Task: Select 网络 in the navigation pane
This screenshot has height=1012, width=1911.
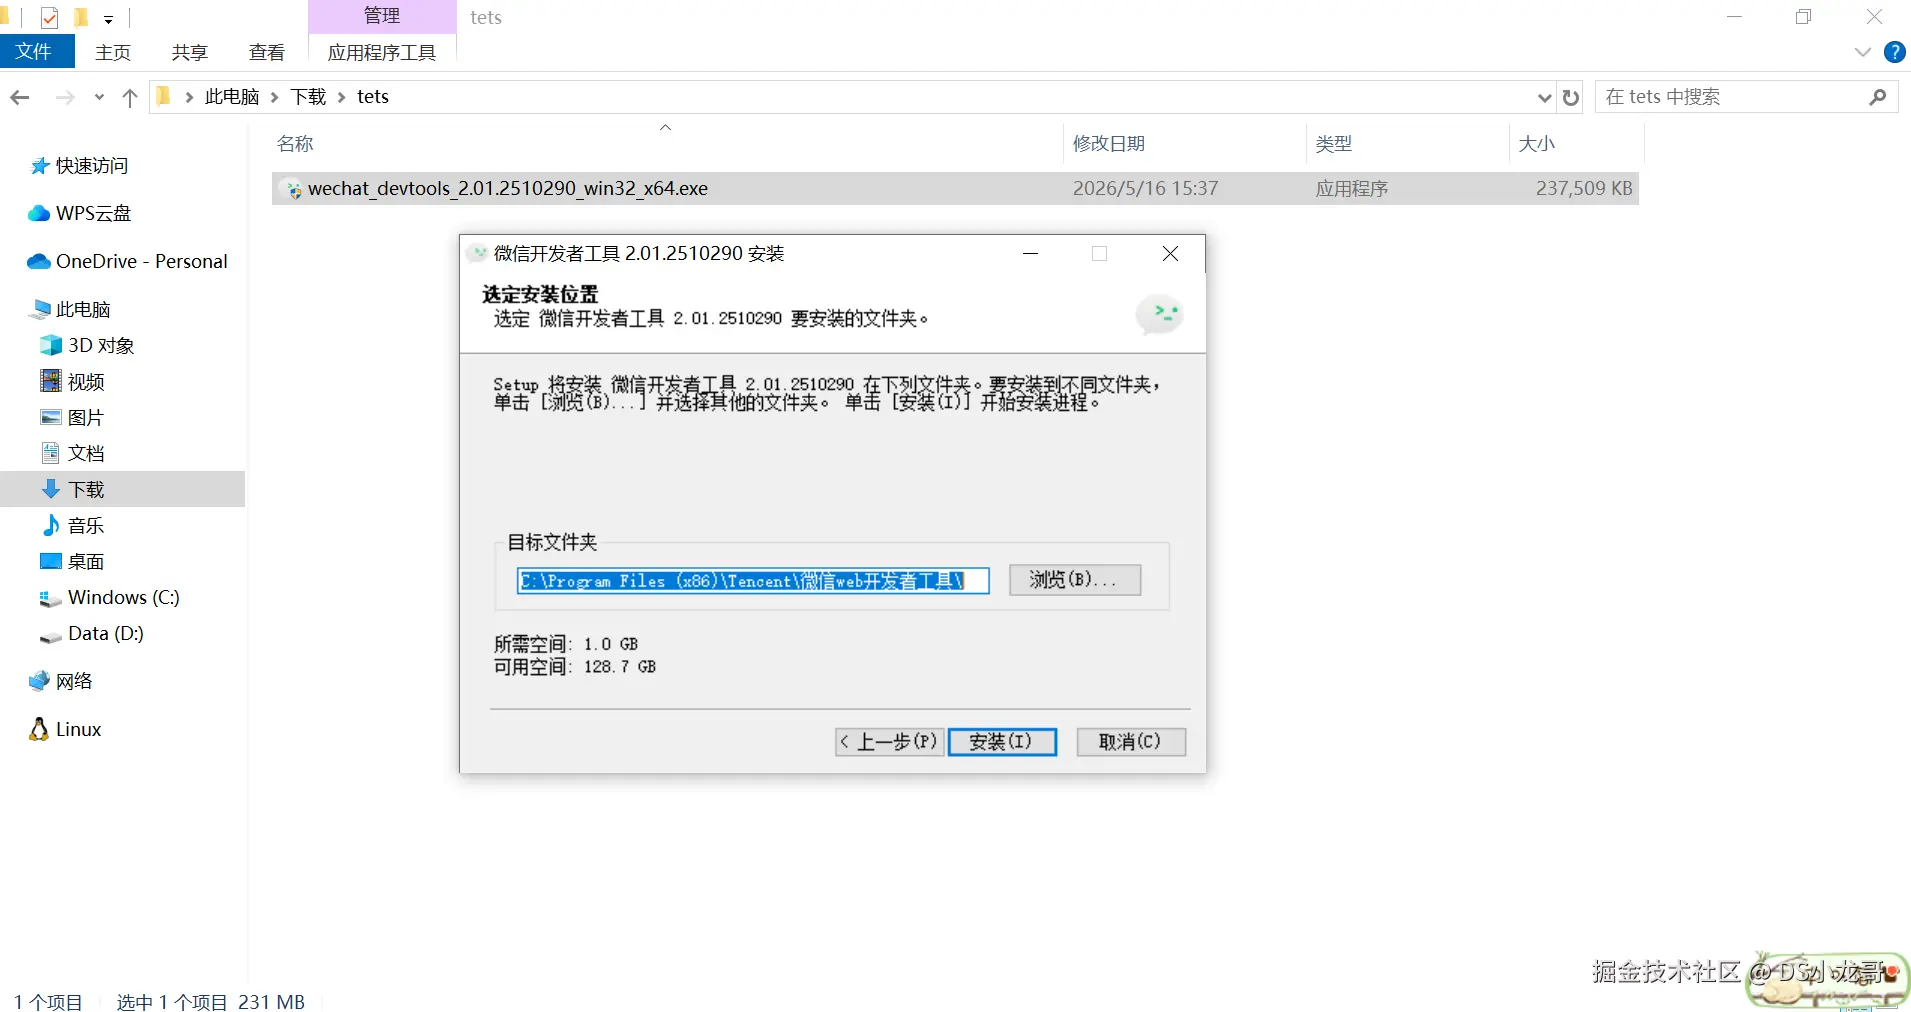Action: [x=61, y=682]
